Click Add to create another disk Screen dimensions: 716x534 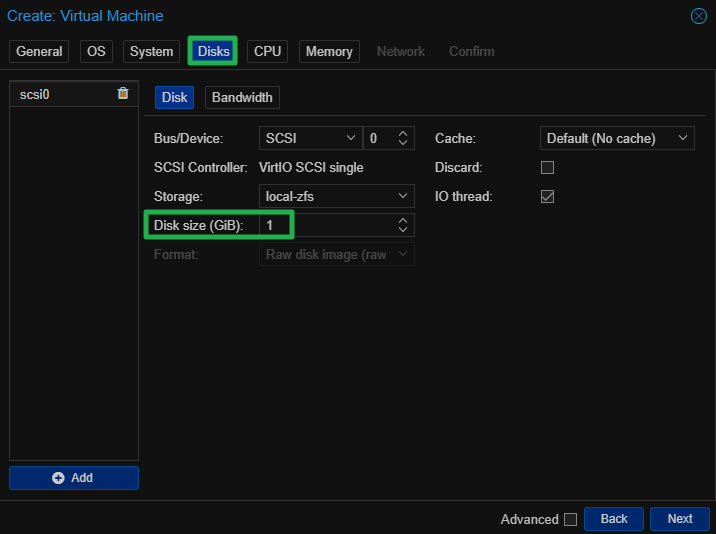click(74, 478)
